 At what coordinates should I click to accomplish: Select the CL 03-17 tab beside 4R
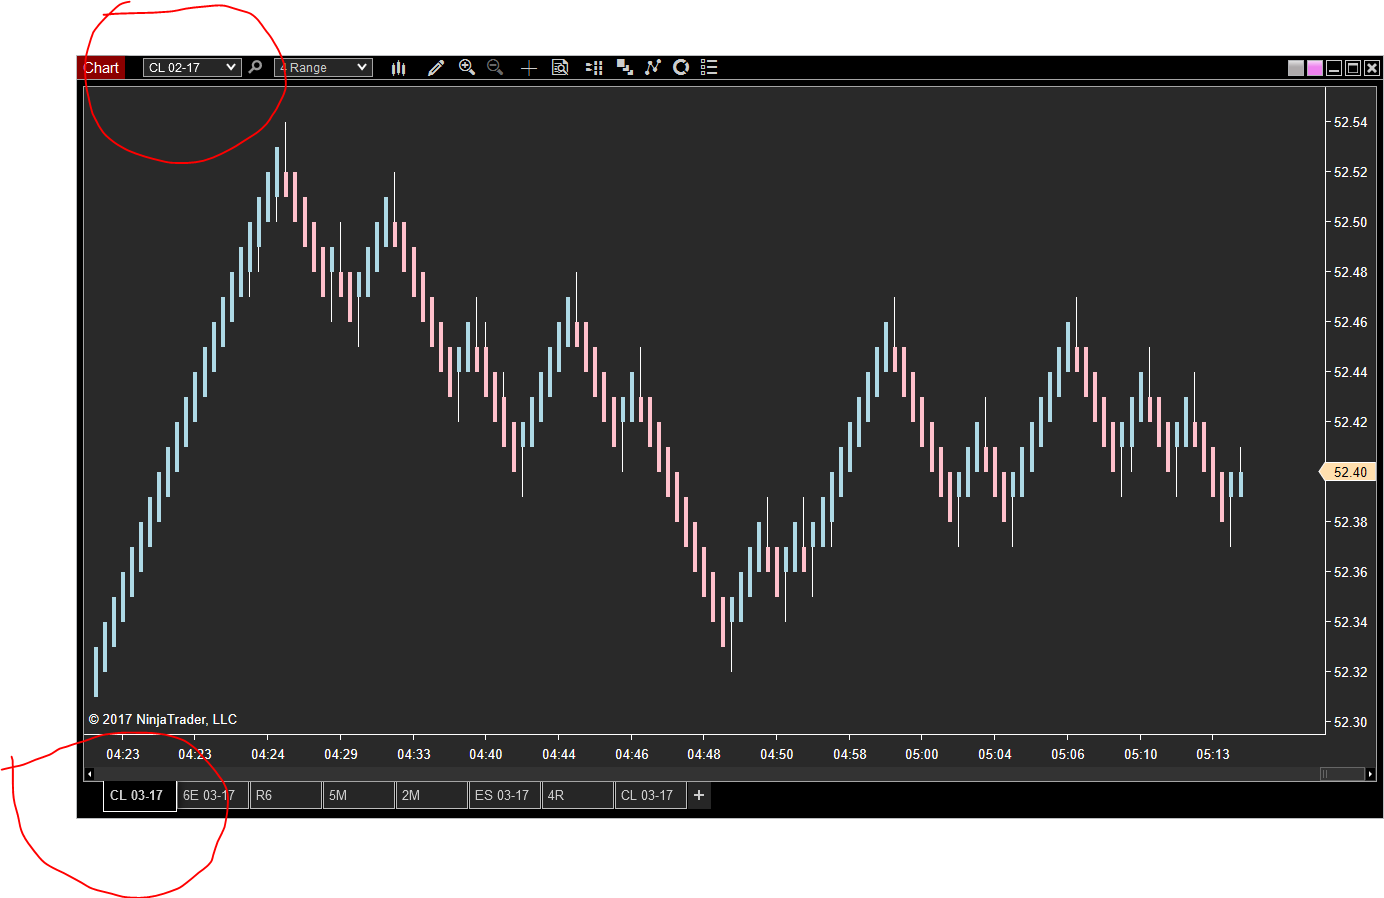coord(651,795)
